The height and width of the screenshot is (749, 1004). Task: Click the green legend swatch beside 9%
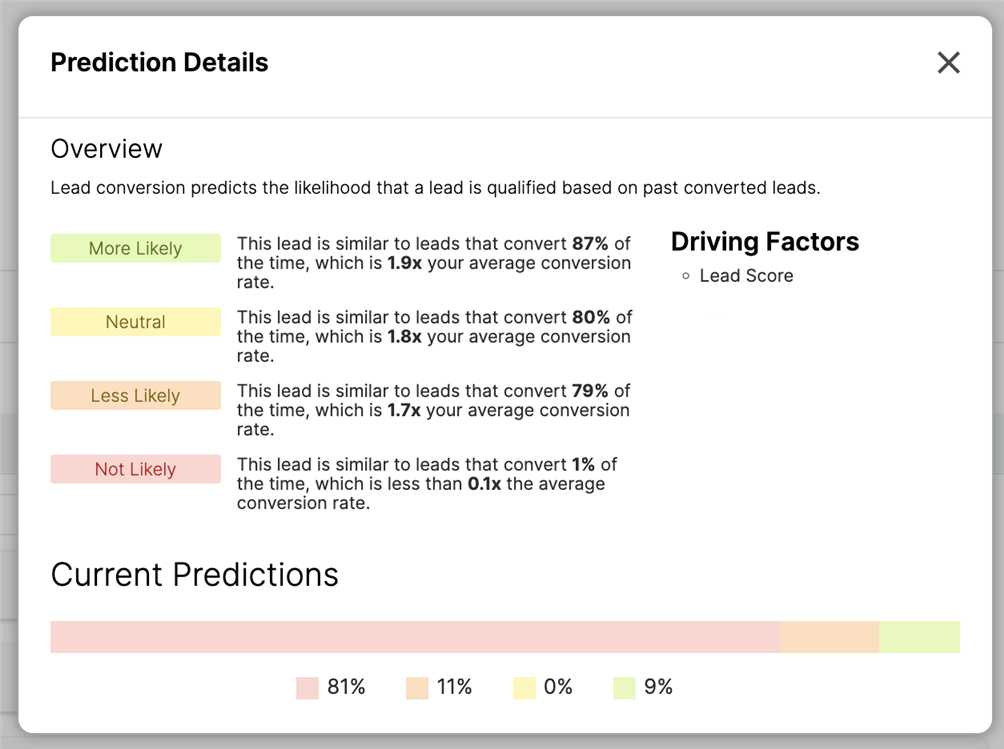(x=624, y=687)
